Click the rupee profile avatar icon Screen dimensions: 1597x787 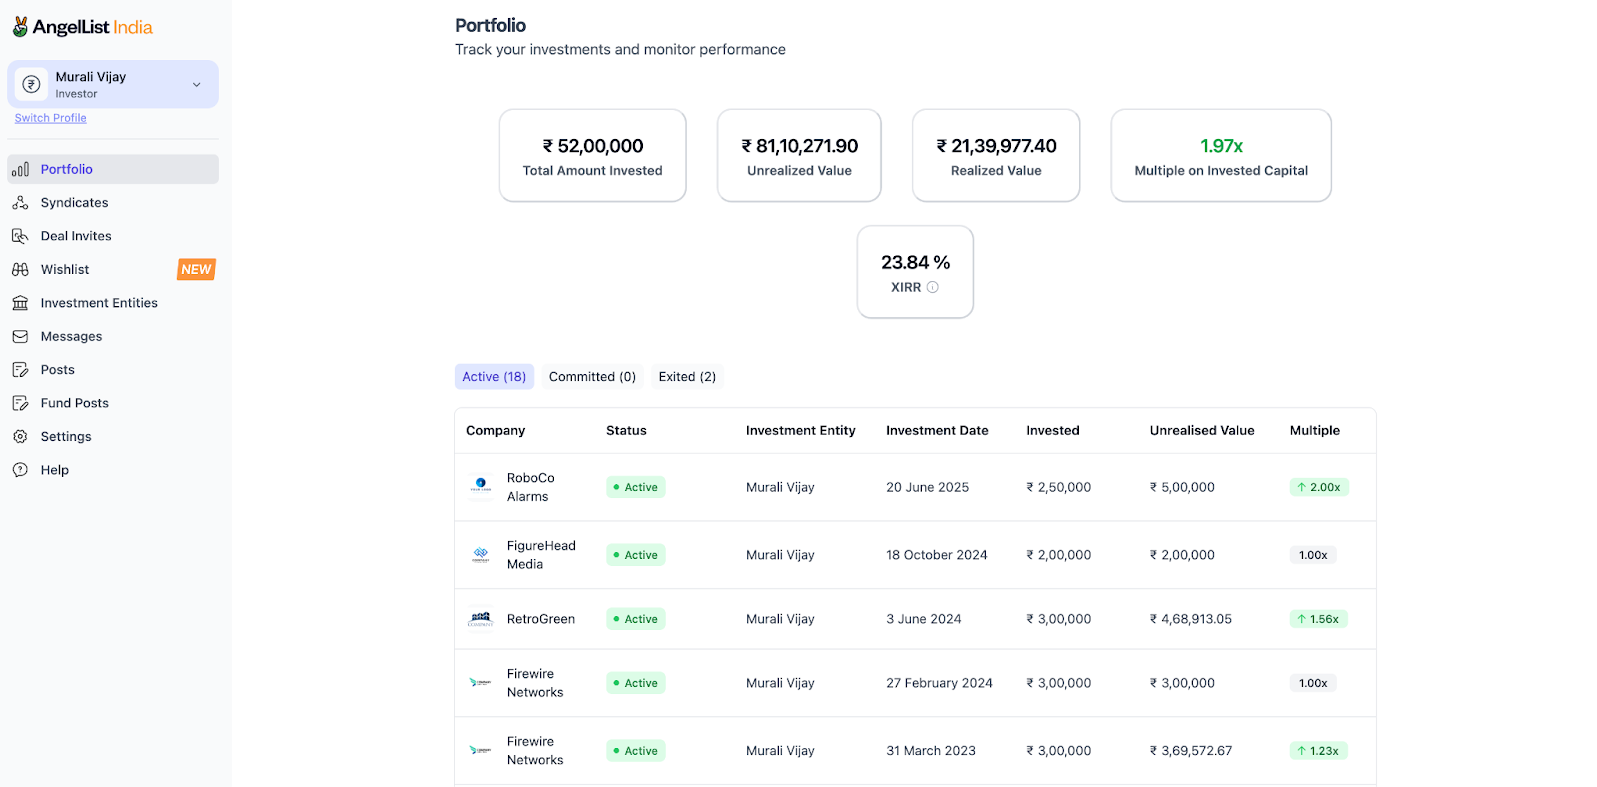tap(32, 85)
